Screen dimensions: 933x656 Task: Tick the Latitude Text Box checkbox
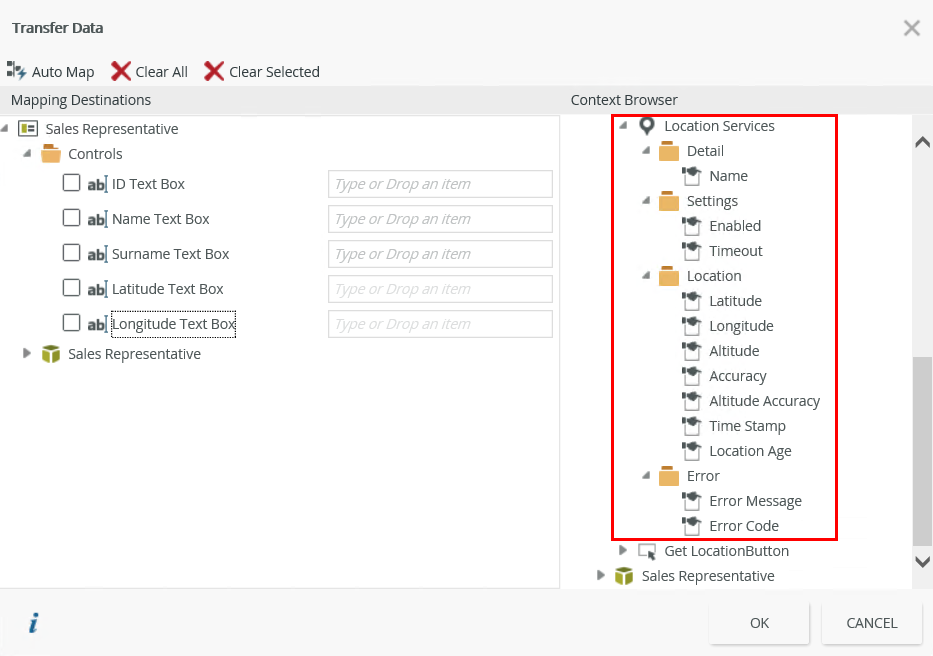(71, 288)
